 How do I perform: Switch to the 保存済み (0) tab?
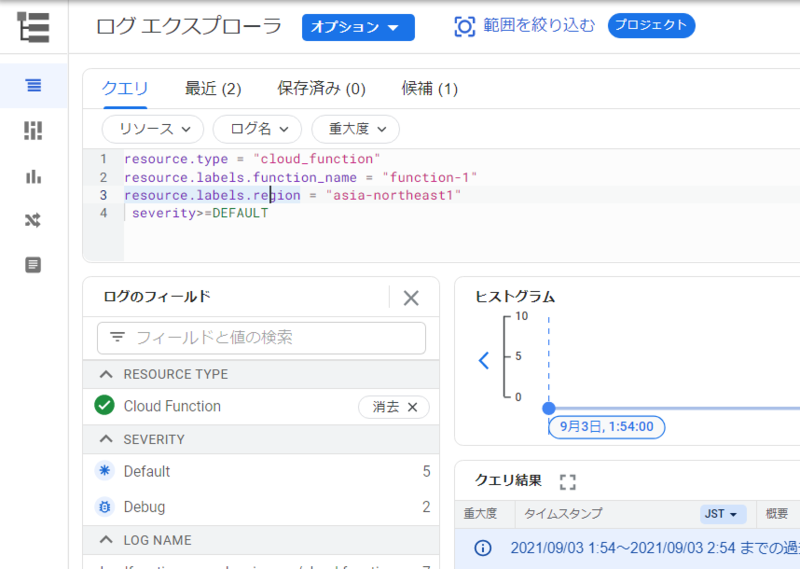321,89
